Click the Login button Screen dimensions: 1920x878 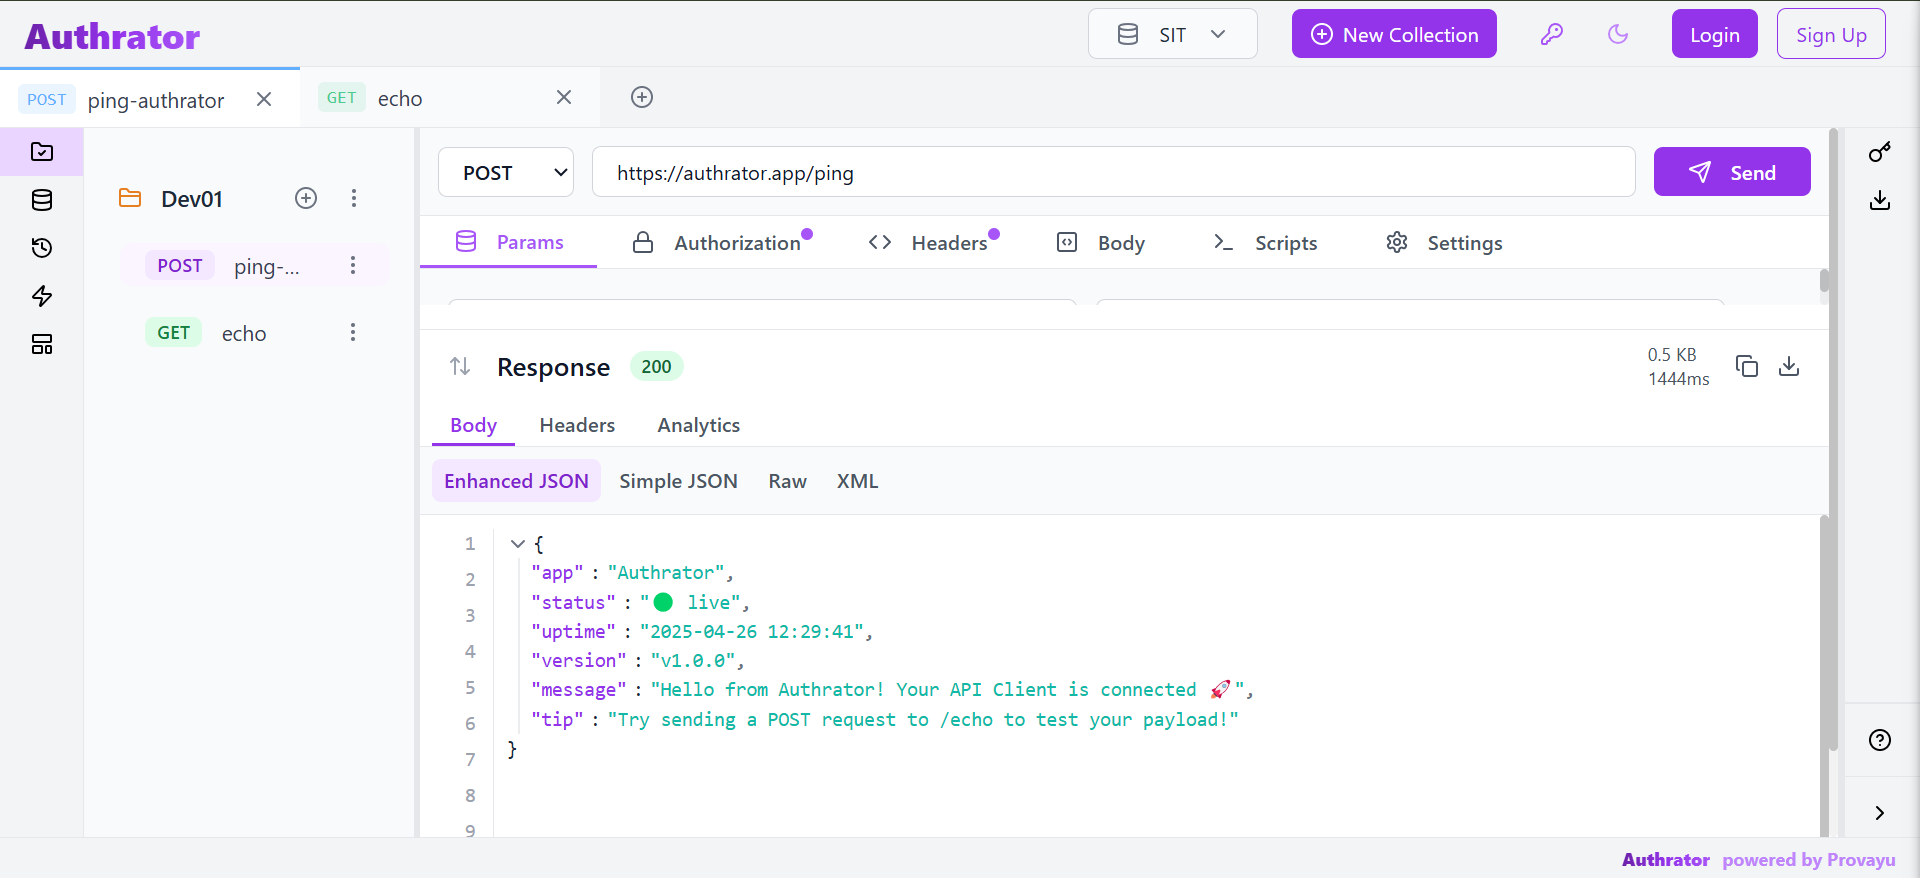(1714, 34)
